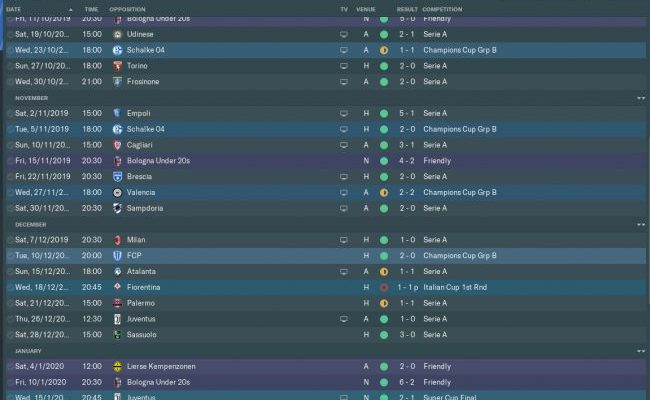Viewport: 650px width, 400px height.
Task: Collapse the December fixtures section
Action: pos(641,224)
